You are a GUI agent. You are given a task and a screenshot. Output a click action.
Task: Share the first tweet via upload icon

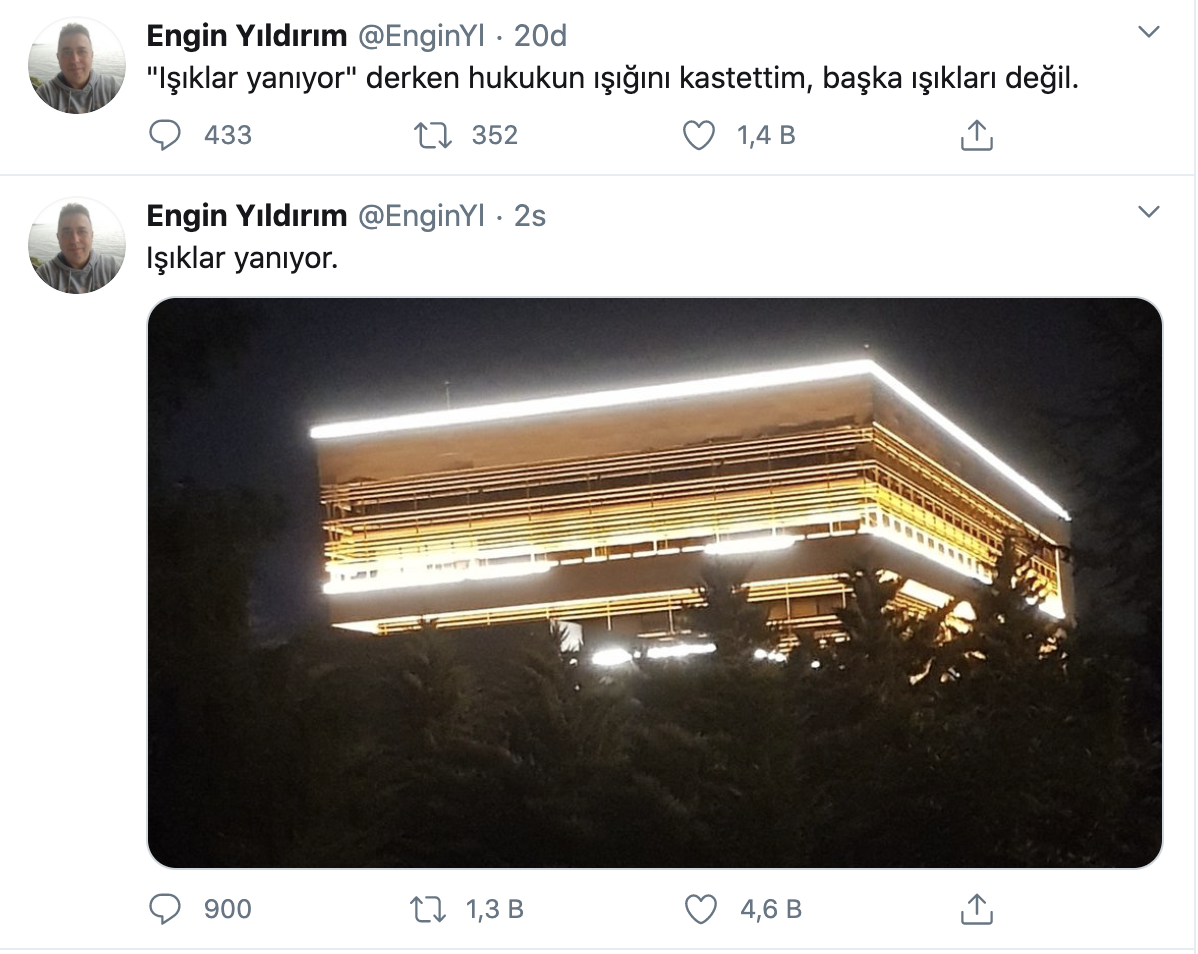click(x=976, y=135)
